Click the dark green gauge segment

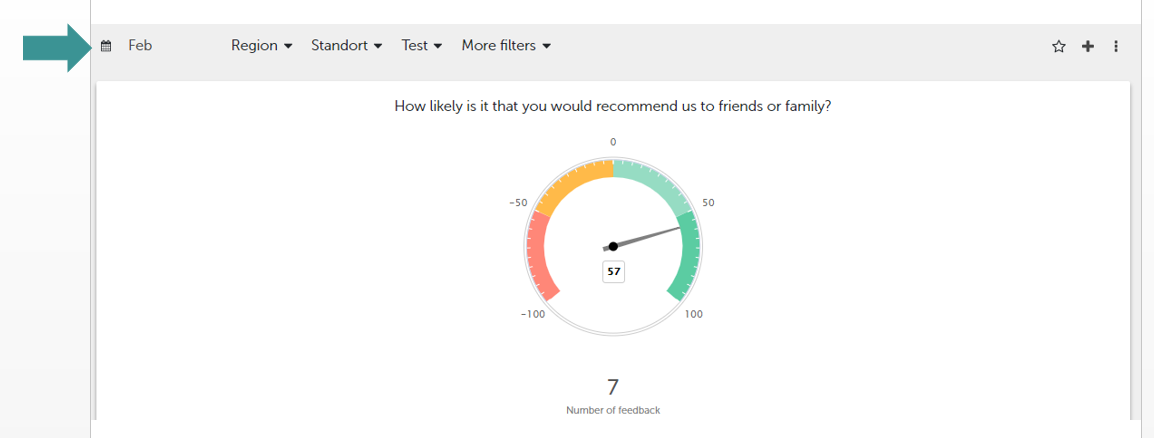coord(684,256)
